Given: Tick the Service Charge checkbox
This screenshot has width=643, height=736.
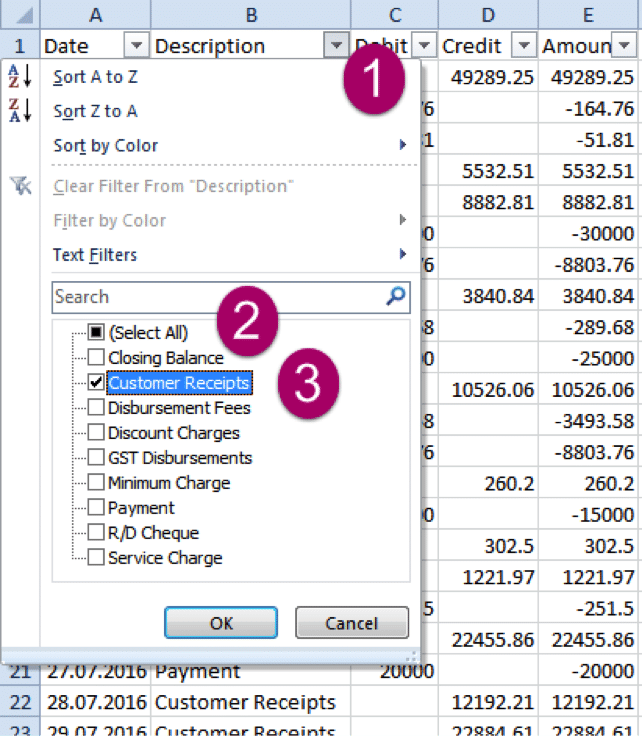Looking at the screenshot, I should (96, 558).
